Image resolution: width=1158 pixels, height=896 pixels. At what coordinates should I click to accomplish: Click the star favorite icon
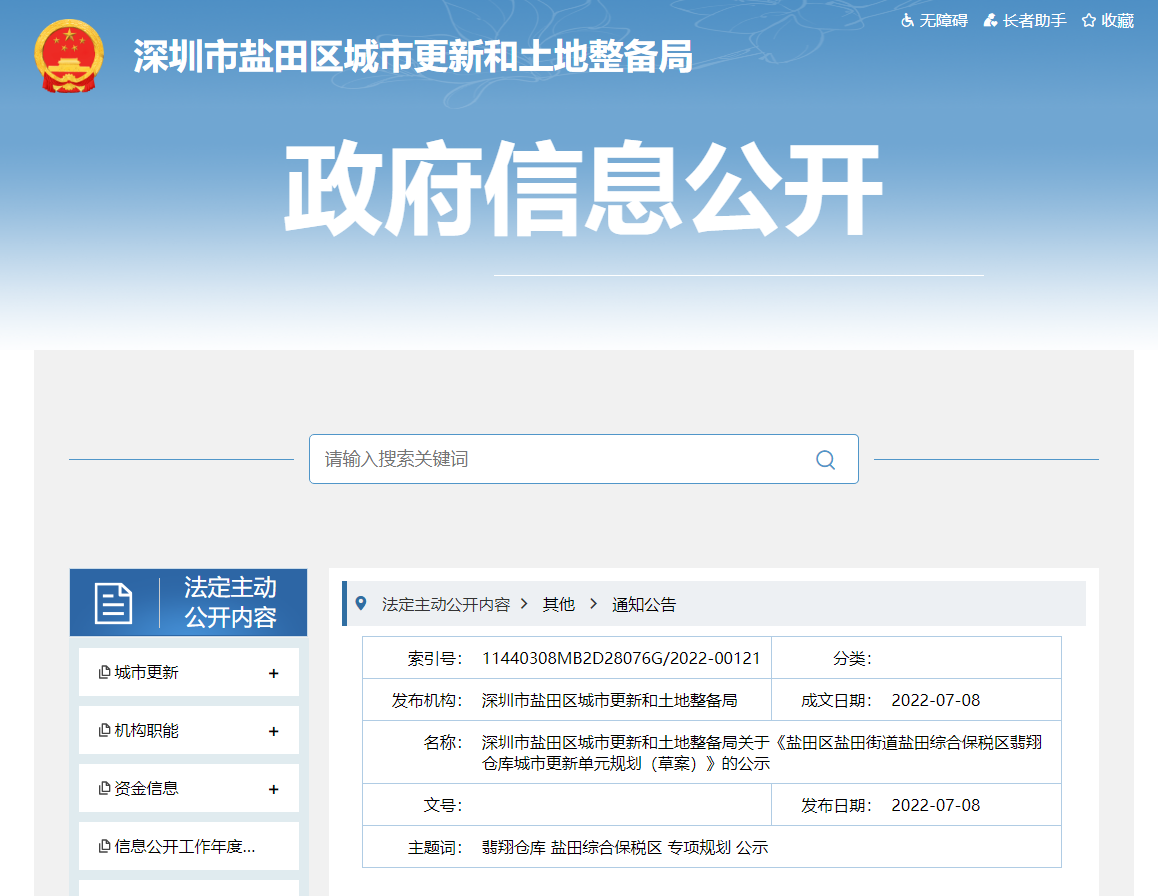click(x=1089, y=21)
